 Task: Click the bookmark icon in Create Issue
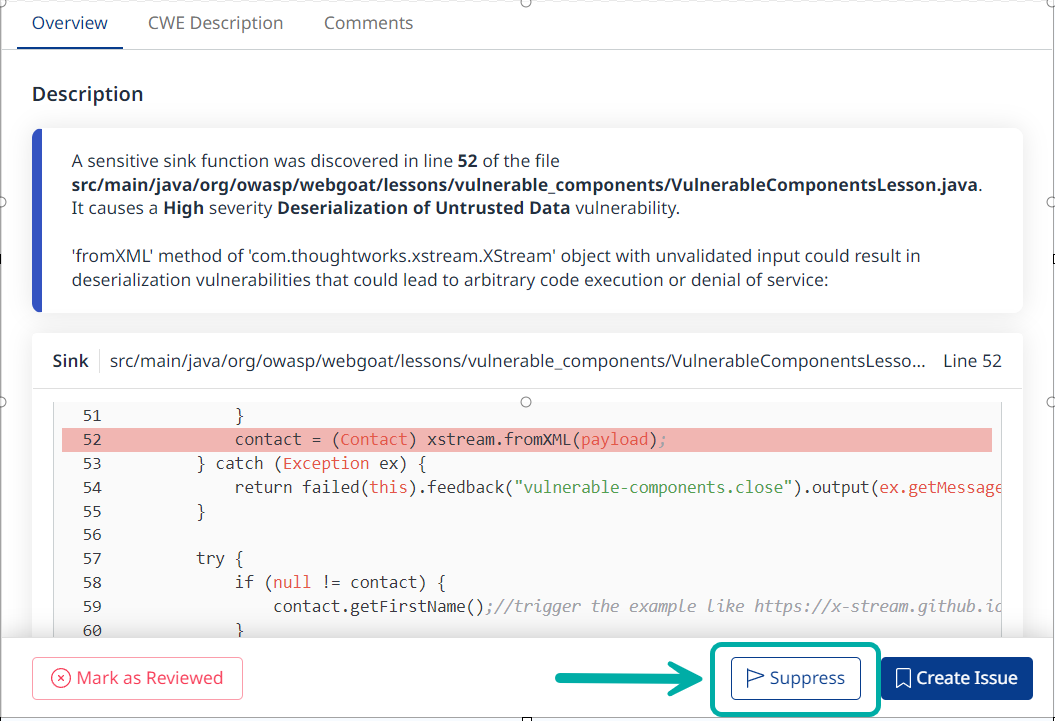(x=903, y=678)
